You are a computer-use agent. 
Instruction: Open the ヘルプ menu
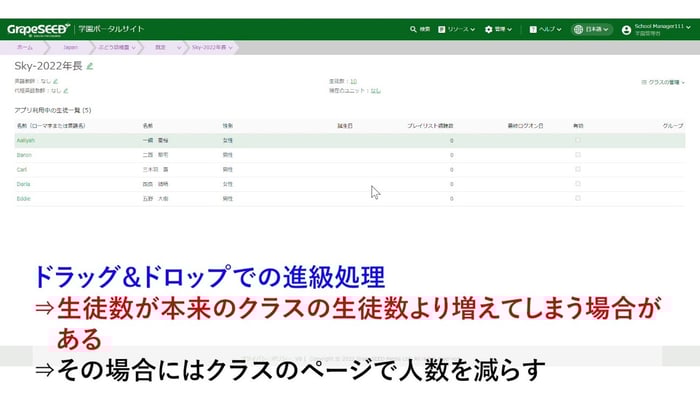pyautogui.click(x=545, y=29)
